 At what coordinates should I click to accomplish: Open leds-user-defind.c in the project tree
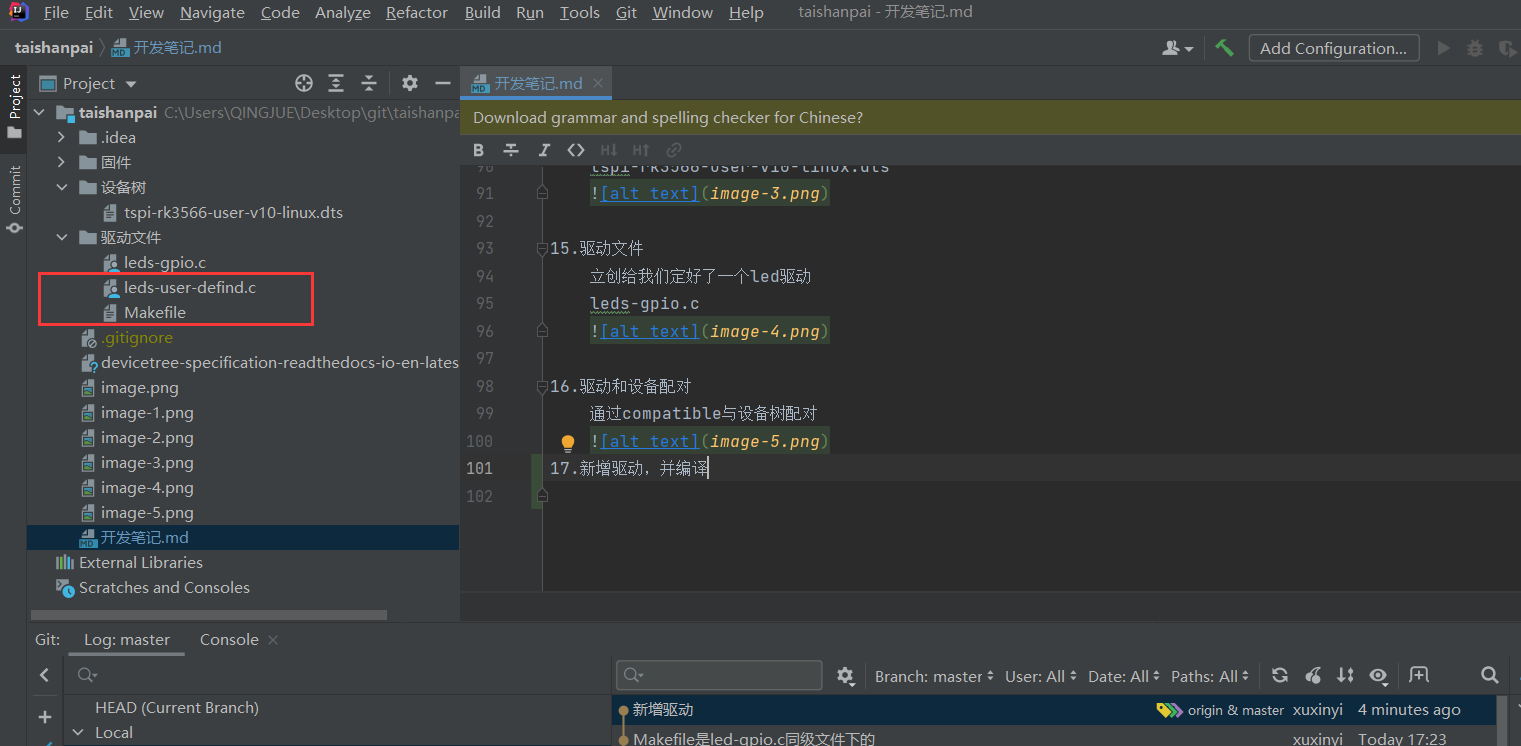[x=190, y=288]
